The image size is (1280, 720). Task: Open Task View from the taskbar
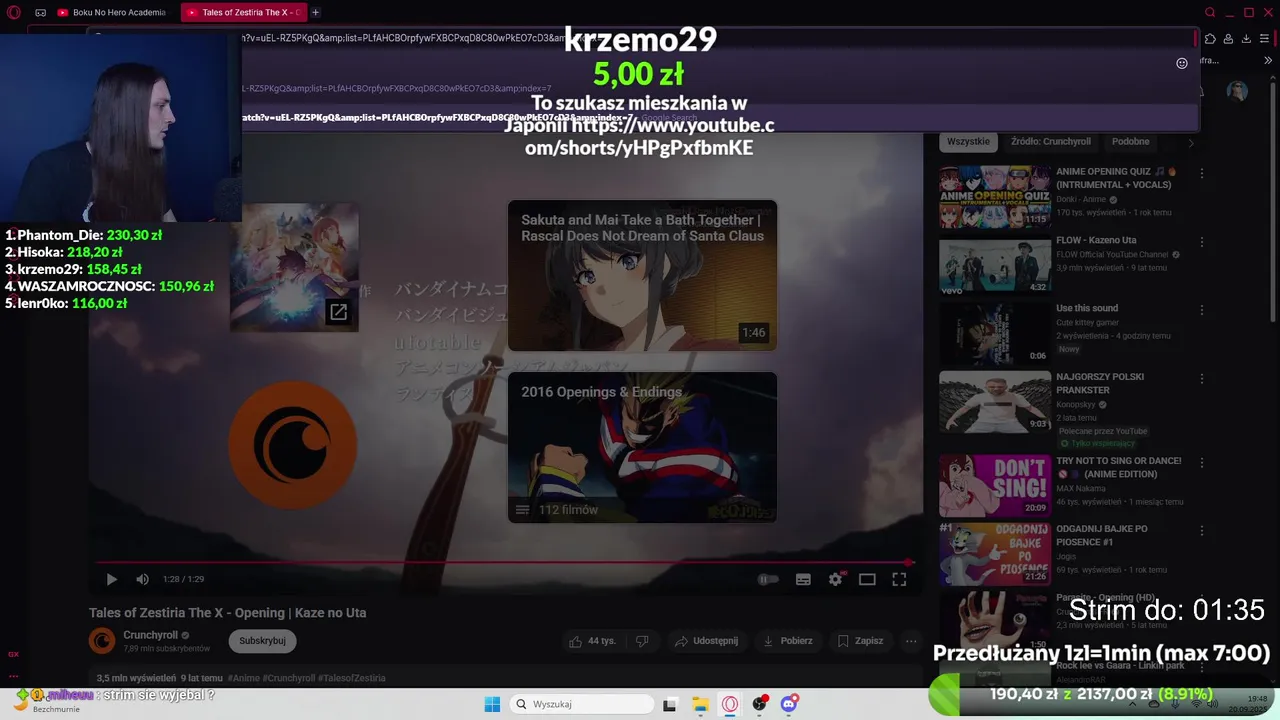669,704
